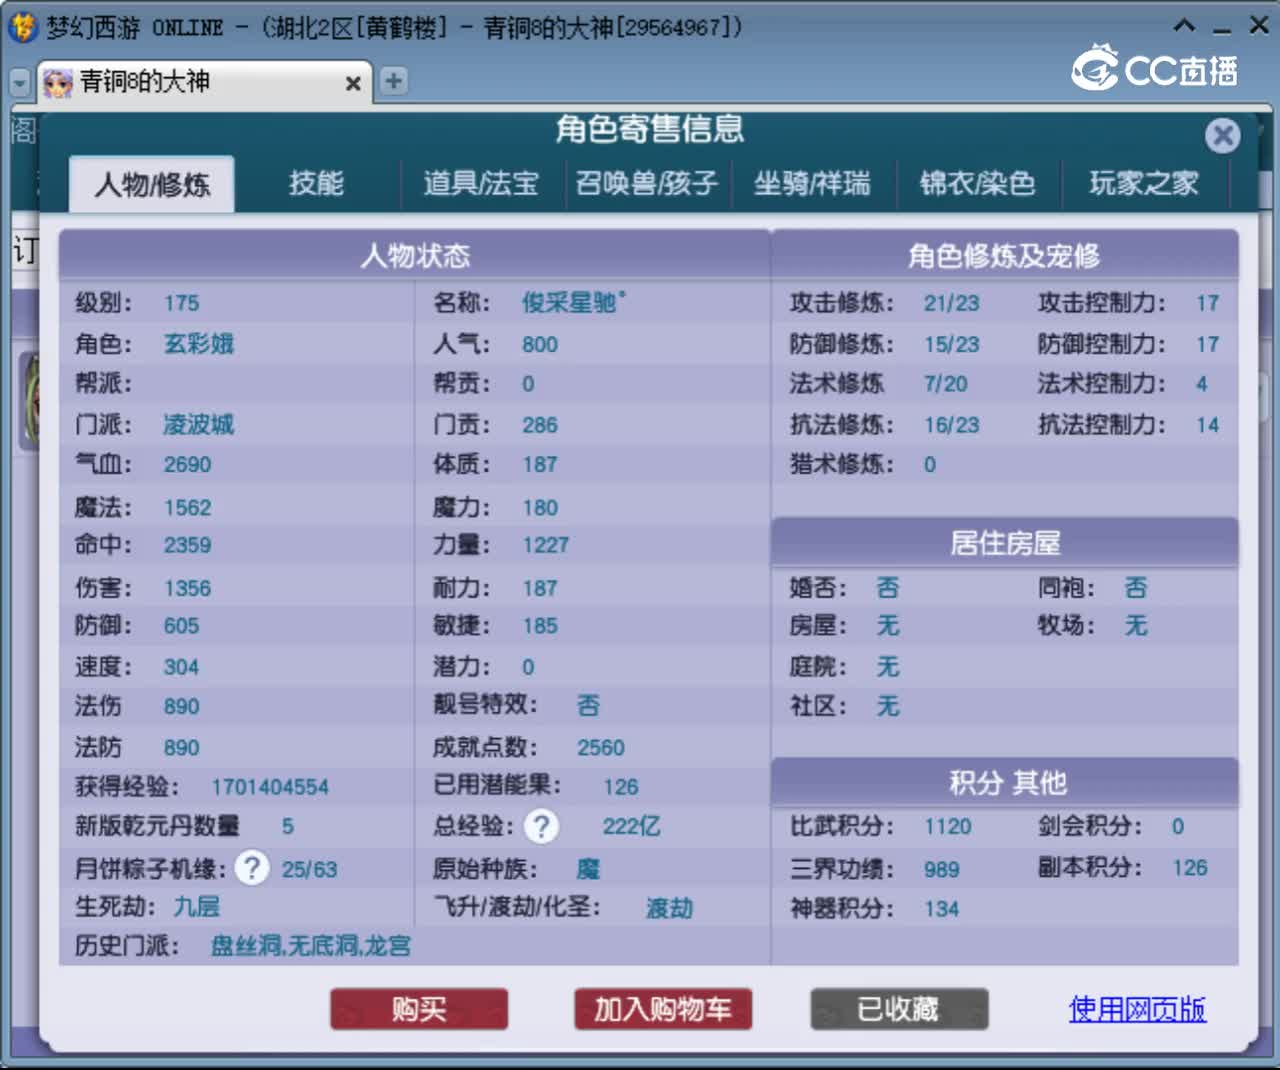The height and width of the screenshot is (1070, 1280).
Task: Click the character name 俊采星驰
Action: click(573, 302)
